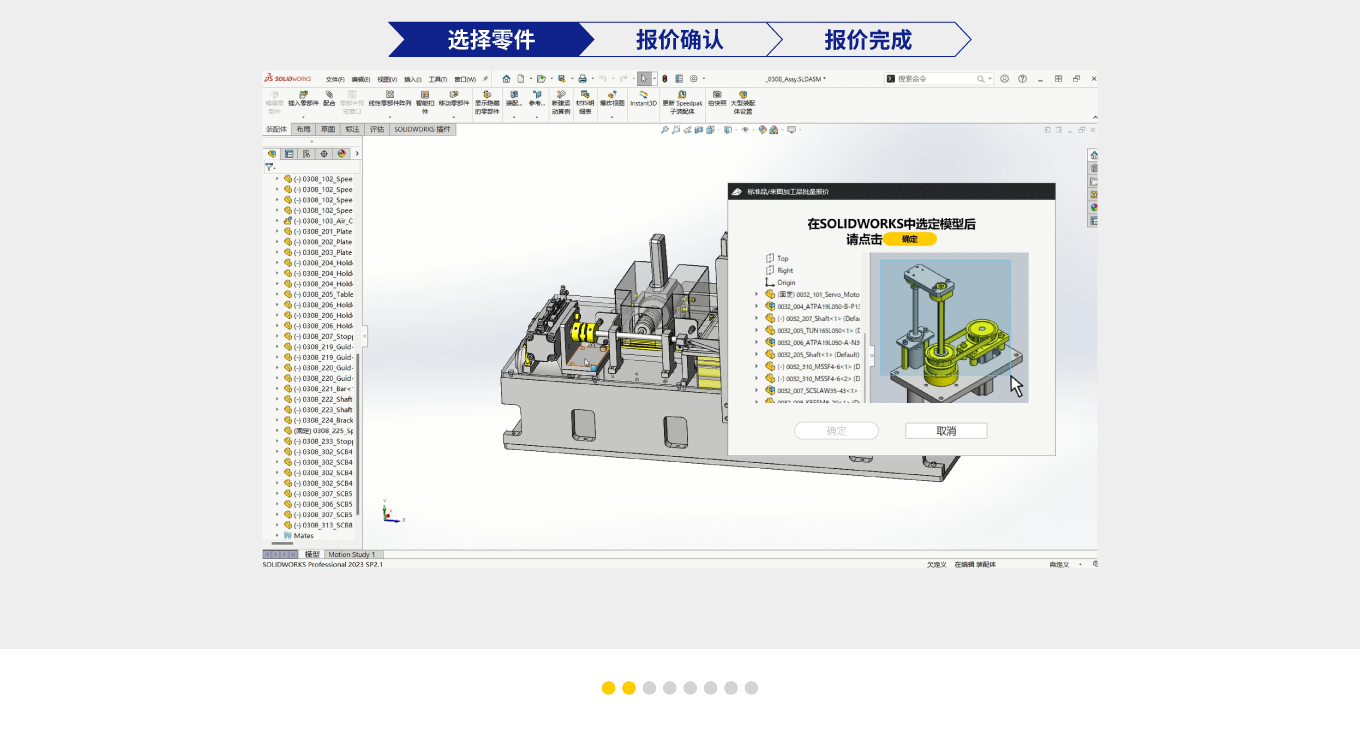
Task: Open the 工具(T) menu
Action: tap(438, 79)
